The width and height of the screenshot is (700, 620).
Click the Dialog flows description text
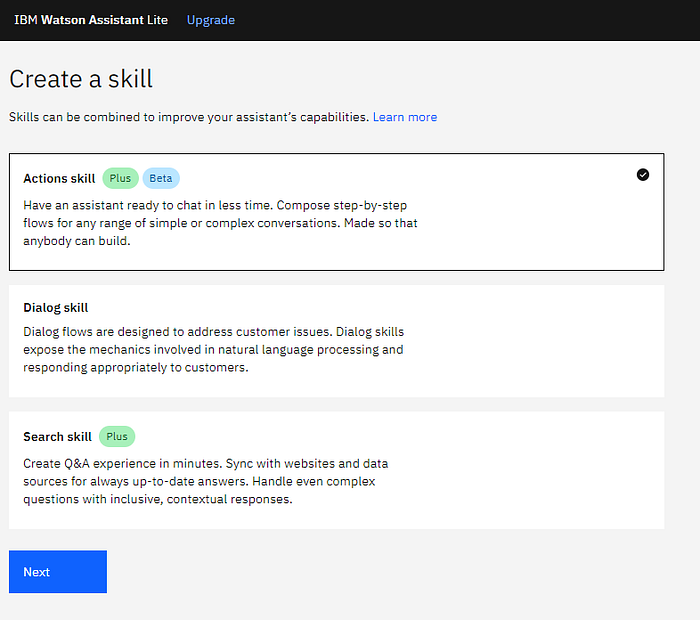tap(213, 350)
